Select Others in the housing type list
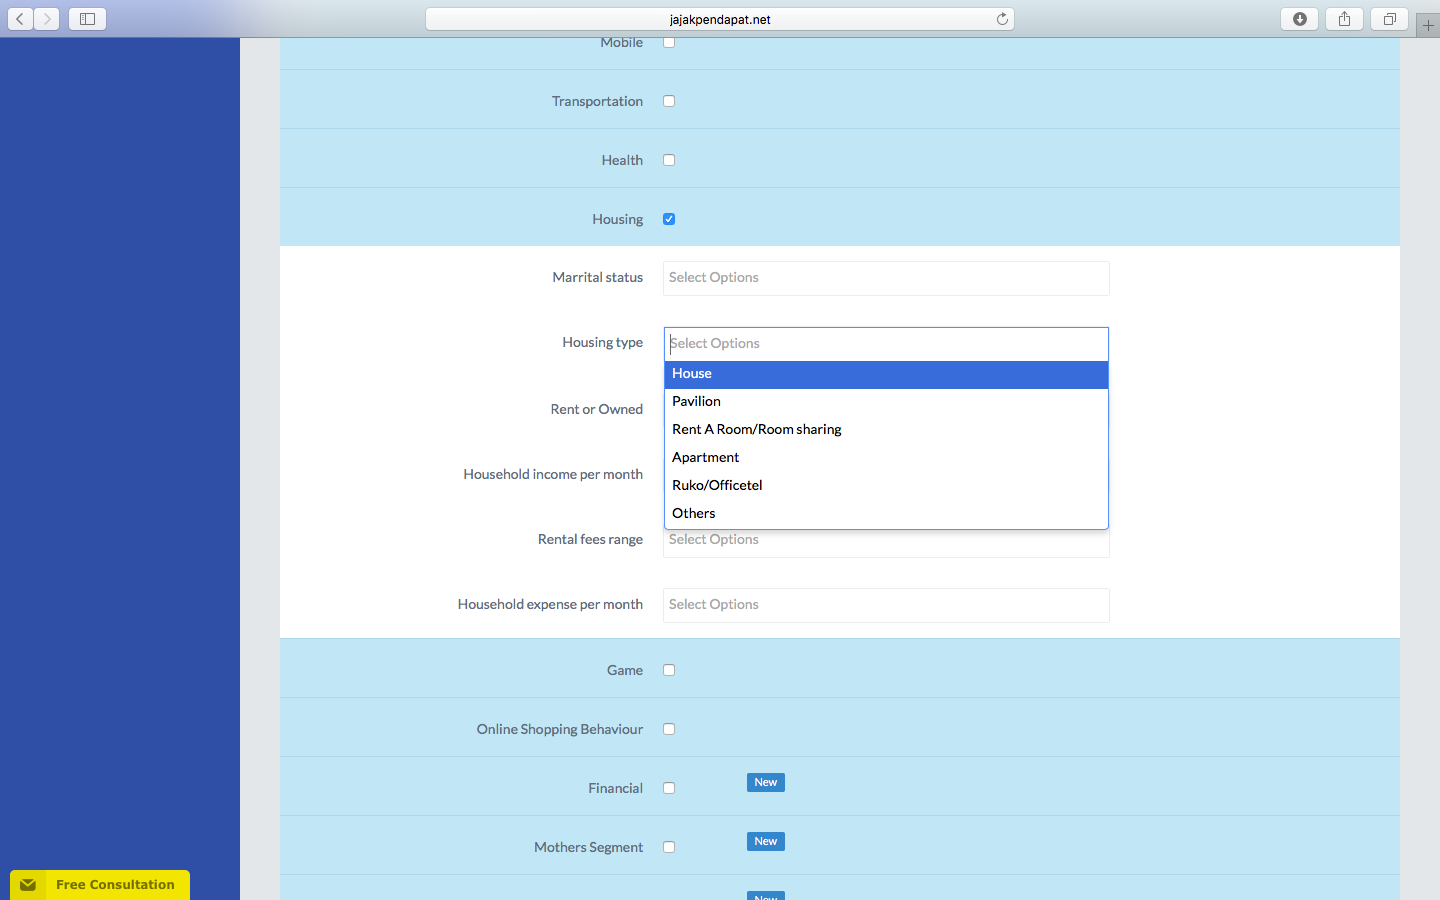 pyautogui.click(x=886, y=514)
